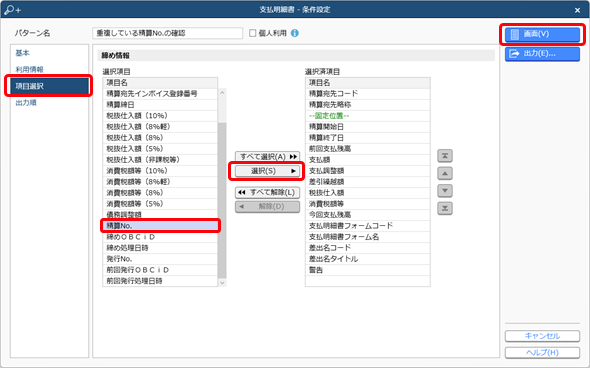Select 前回発行処理日時 in left list
Image resolution: width=590 pixels, height=368 pixels.
pyautogui.click(x=160, y=281)
